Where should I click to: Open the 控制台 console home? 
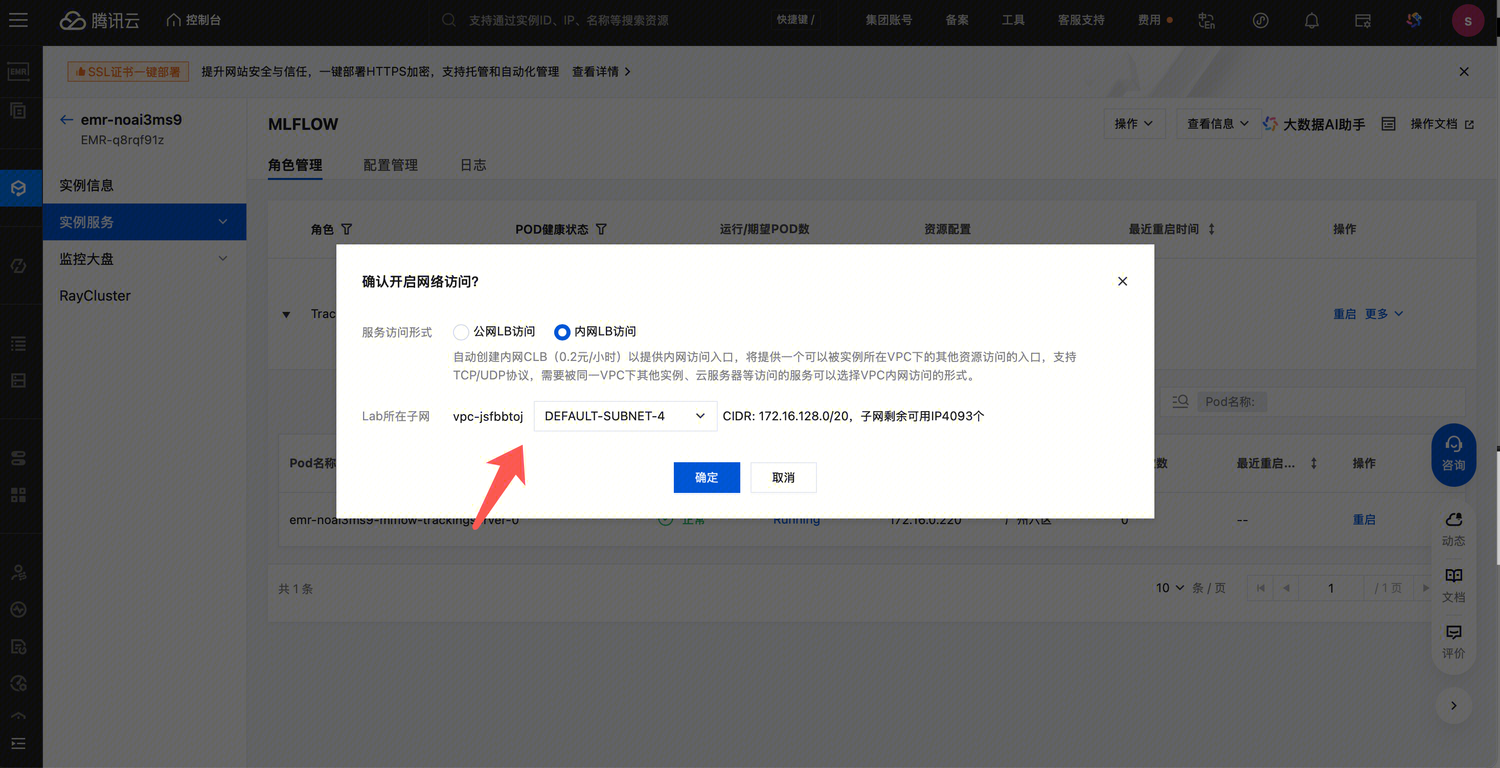[194, 20]
